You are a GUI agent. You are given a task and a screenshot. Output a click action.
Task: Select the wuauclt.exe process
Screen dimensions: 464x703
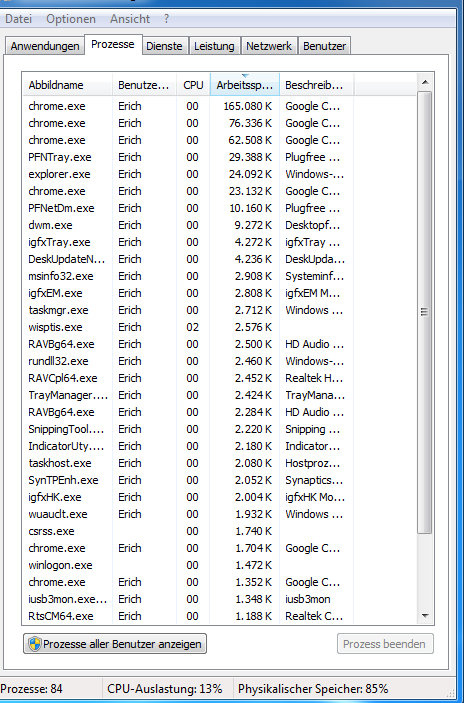[x=219, y=515]
